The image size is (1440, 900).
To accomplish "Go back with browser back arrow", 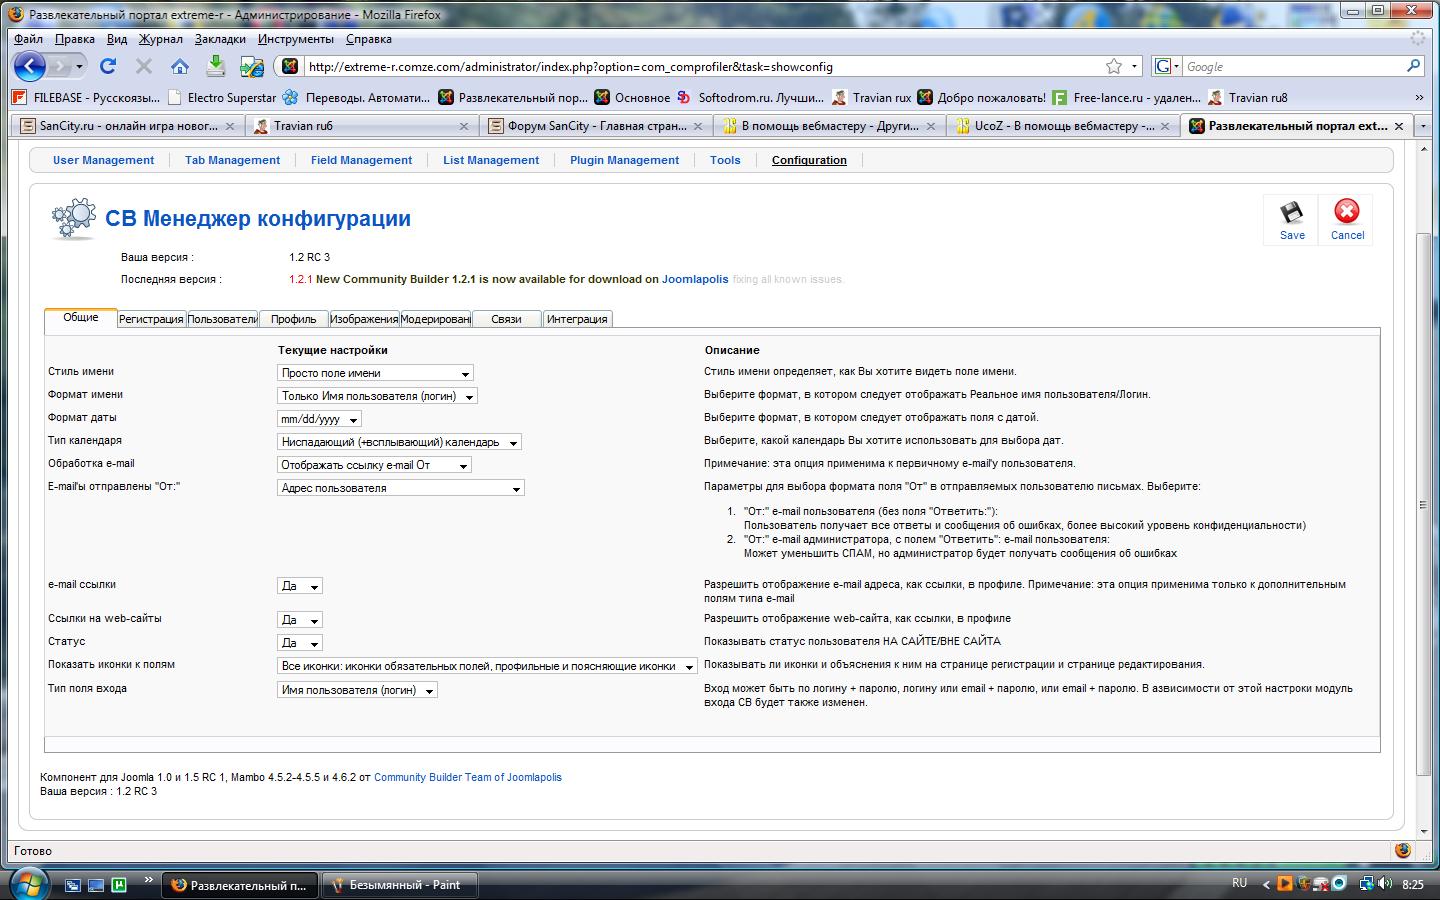I will click(30, 66).
